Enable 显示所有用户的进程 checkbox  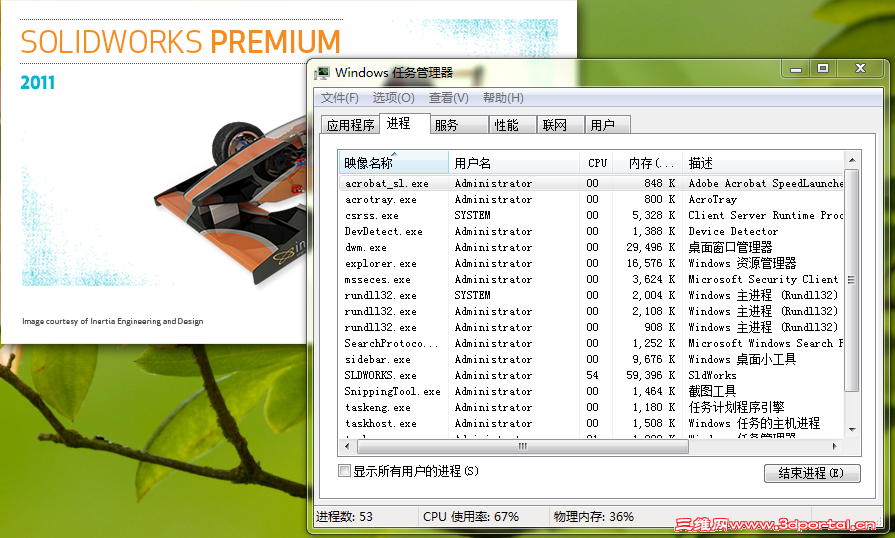[x=344, y=471]
